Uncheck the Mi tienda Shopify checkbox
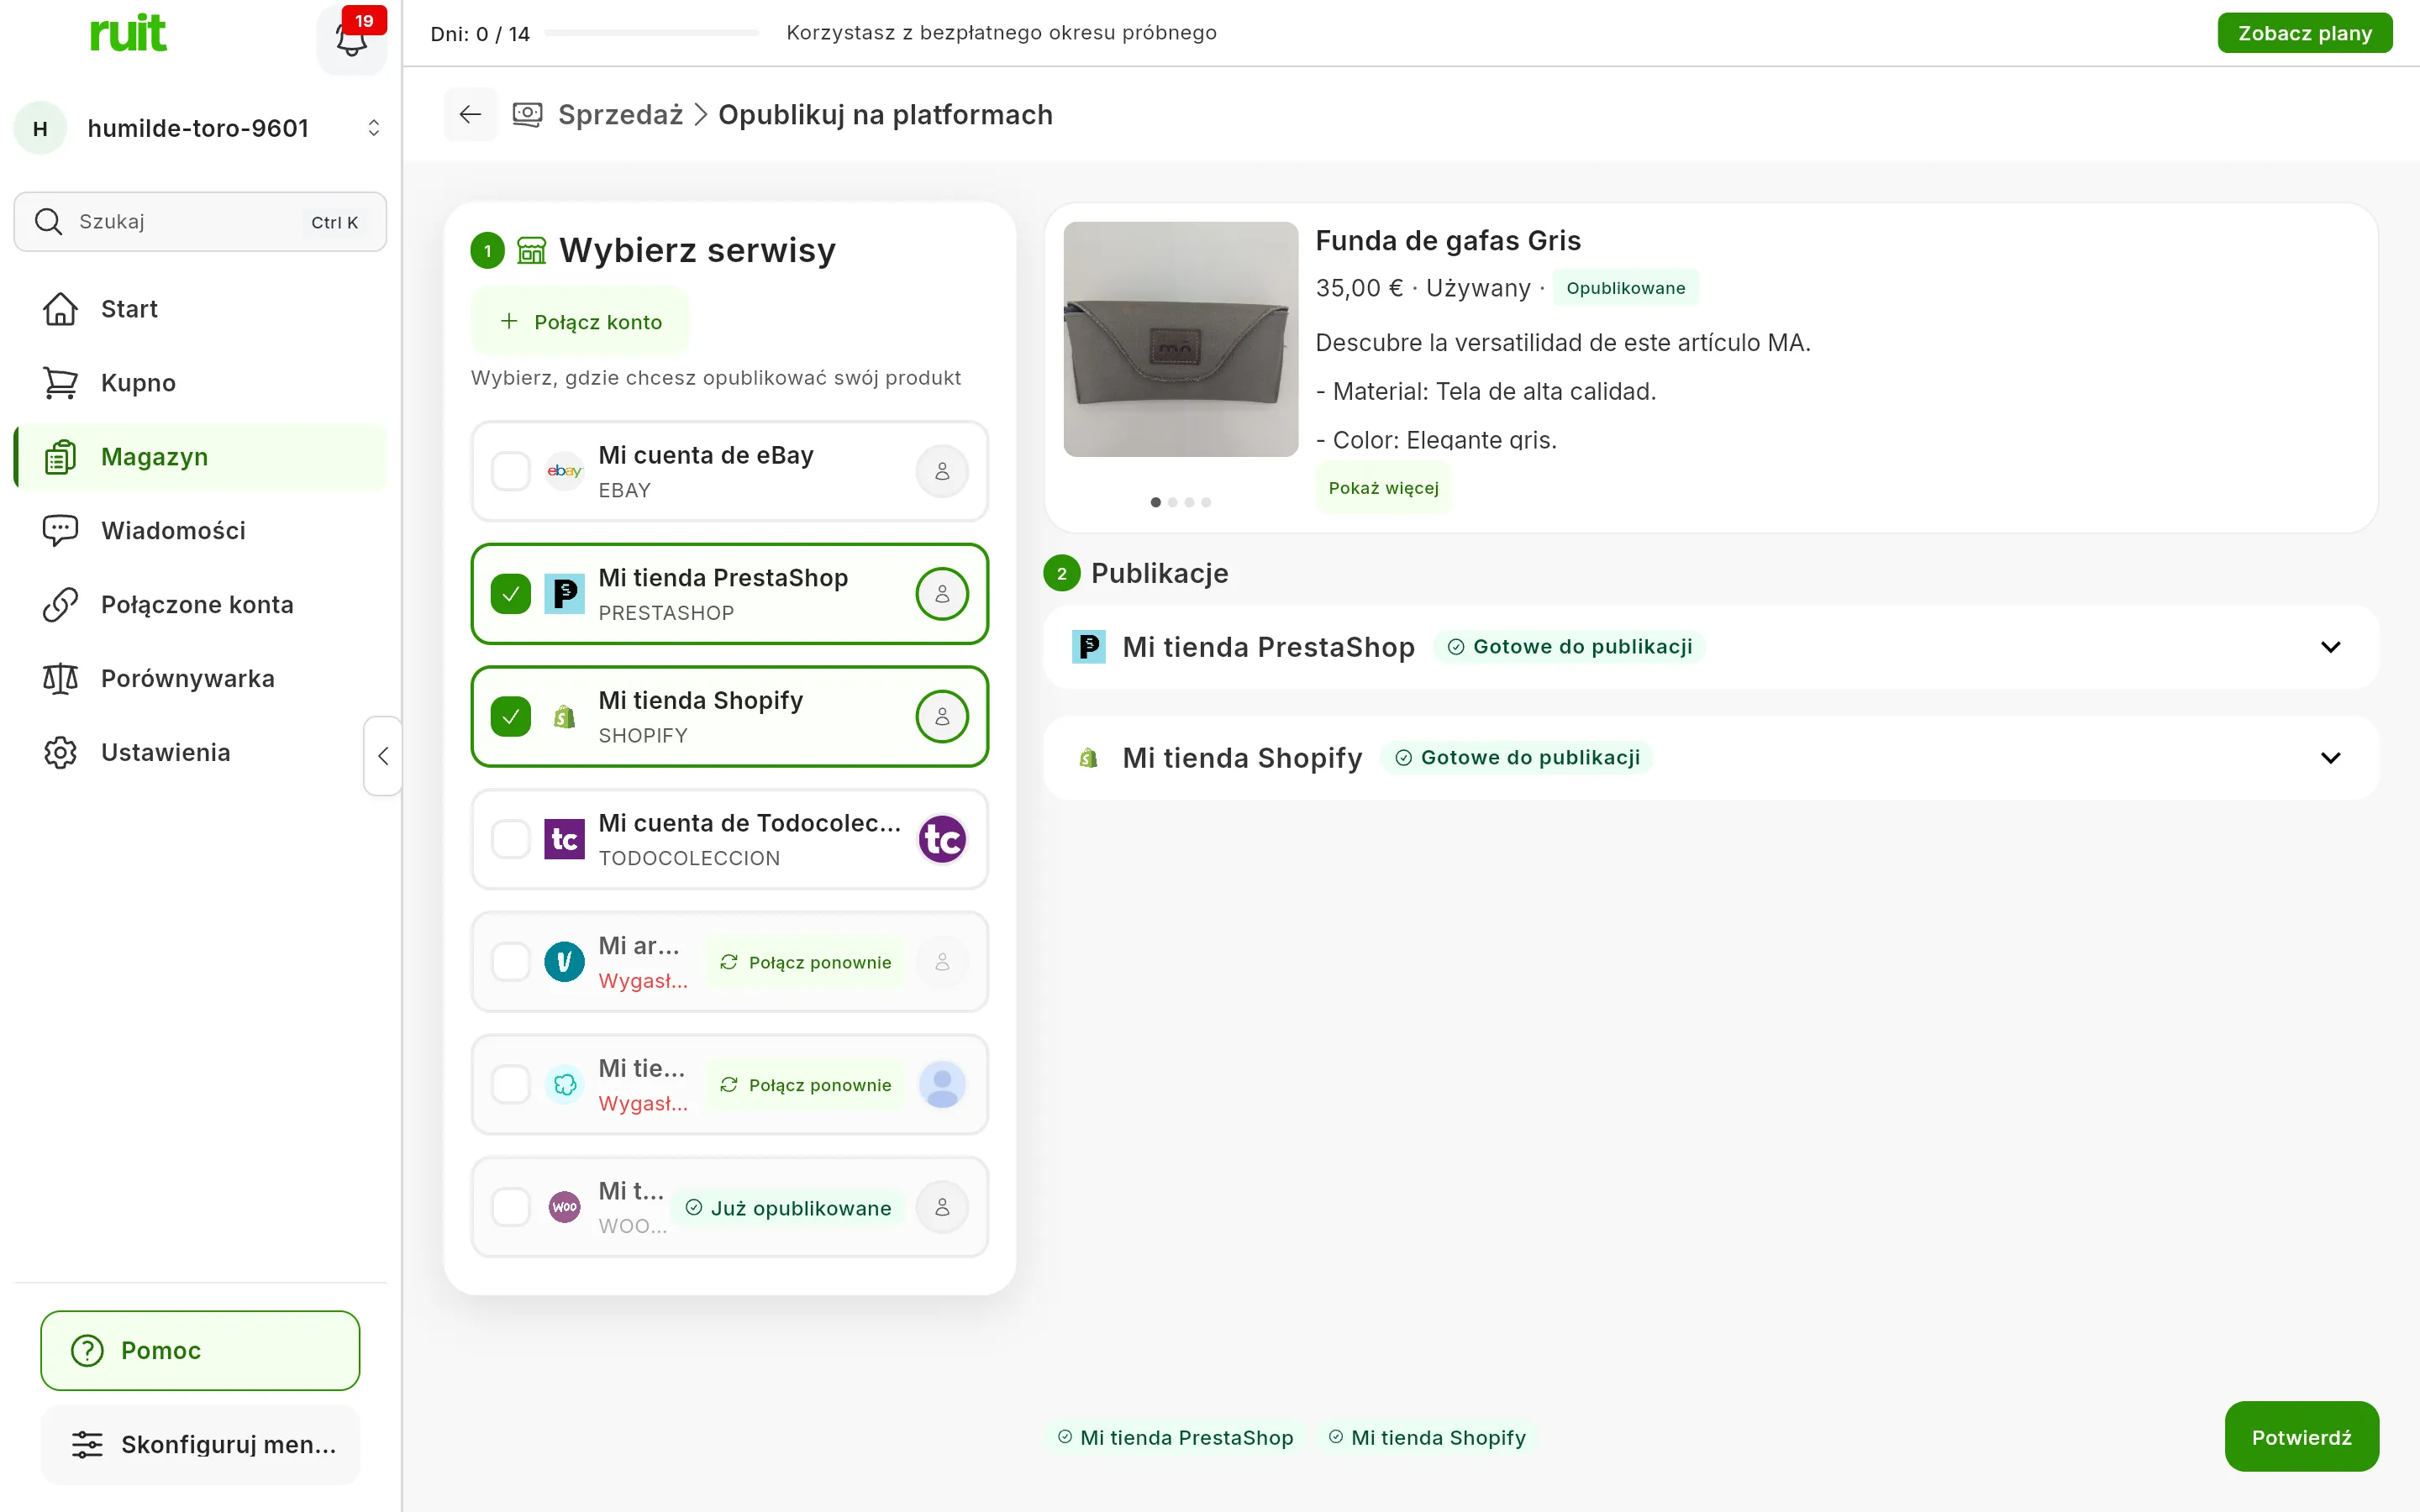 tap(511, 717)
